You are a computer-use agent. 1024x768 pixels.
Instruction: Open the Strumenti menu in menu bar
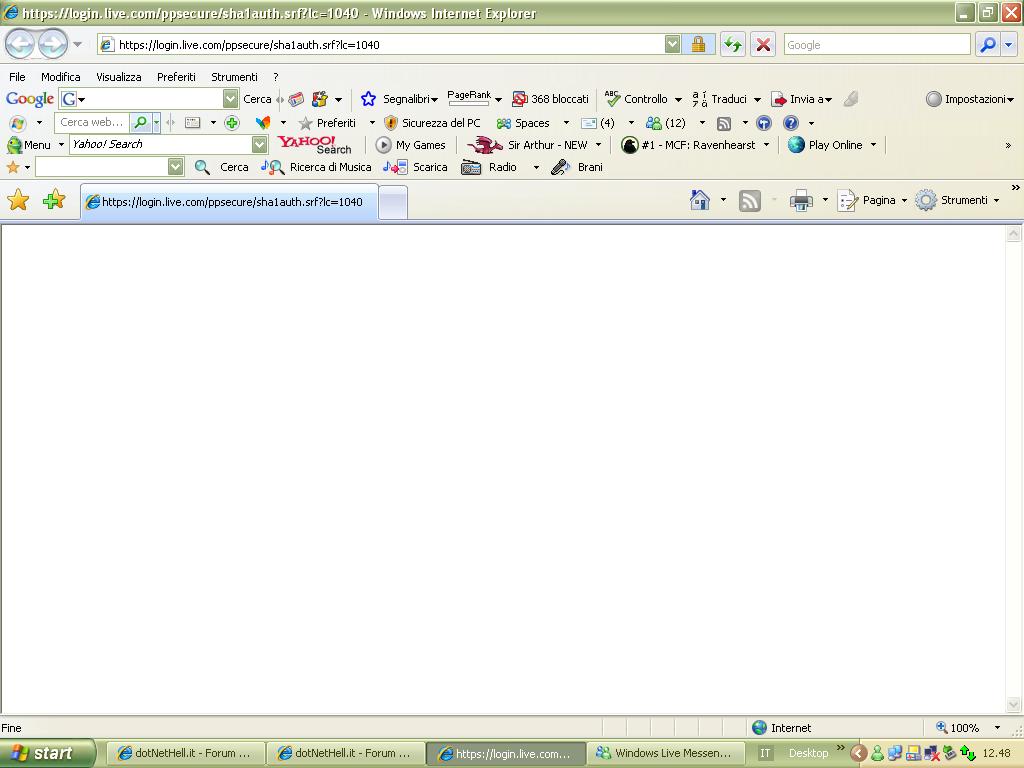coord(234,77)
